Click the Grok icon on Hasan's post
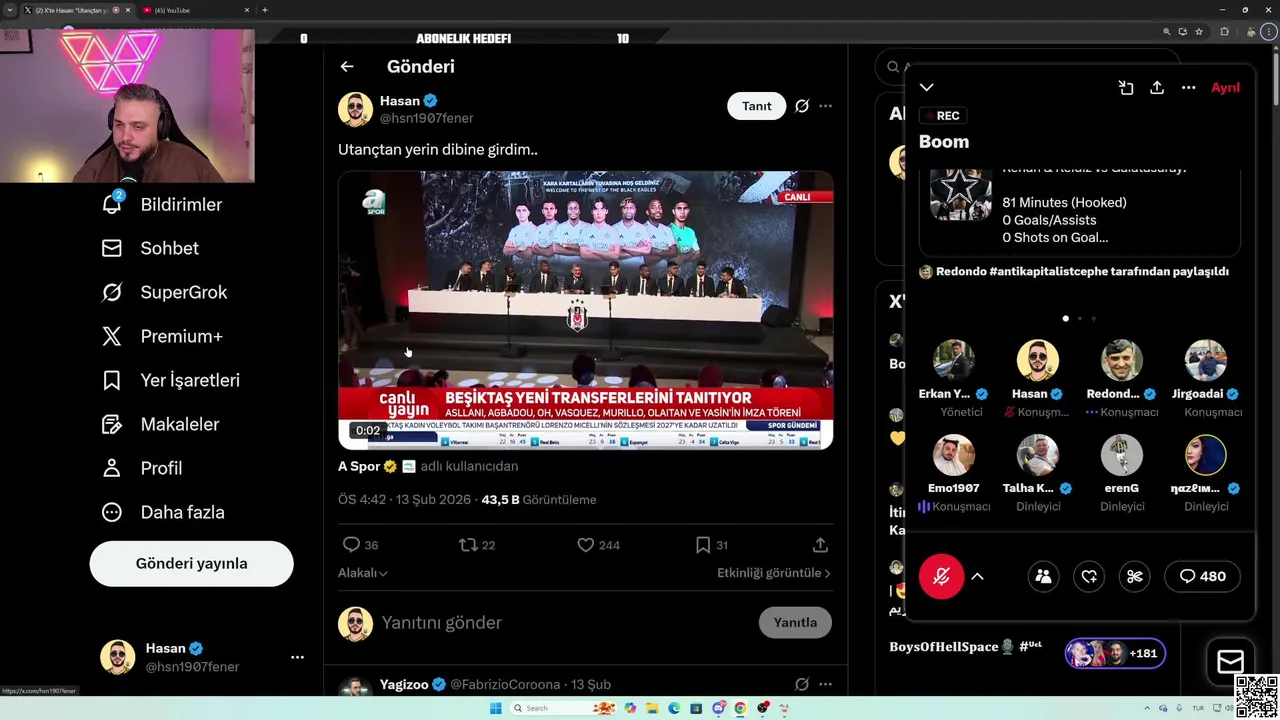The width and height of the screenshot is (1280, 720). click(802, 106)
